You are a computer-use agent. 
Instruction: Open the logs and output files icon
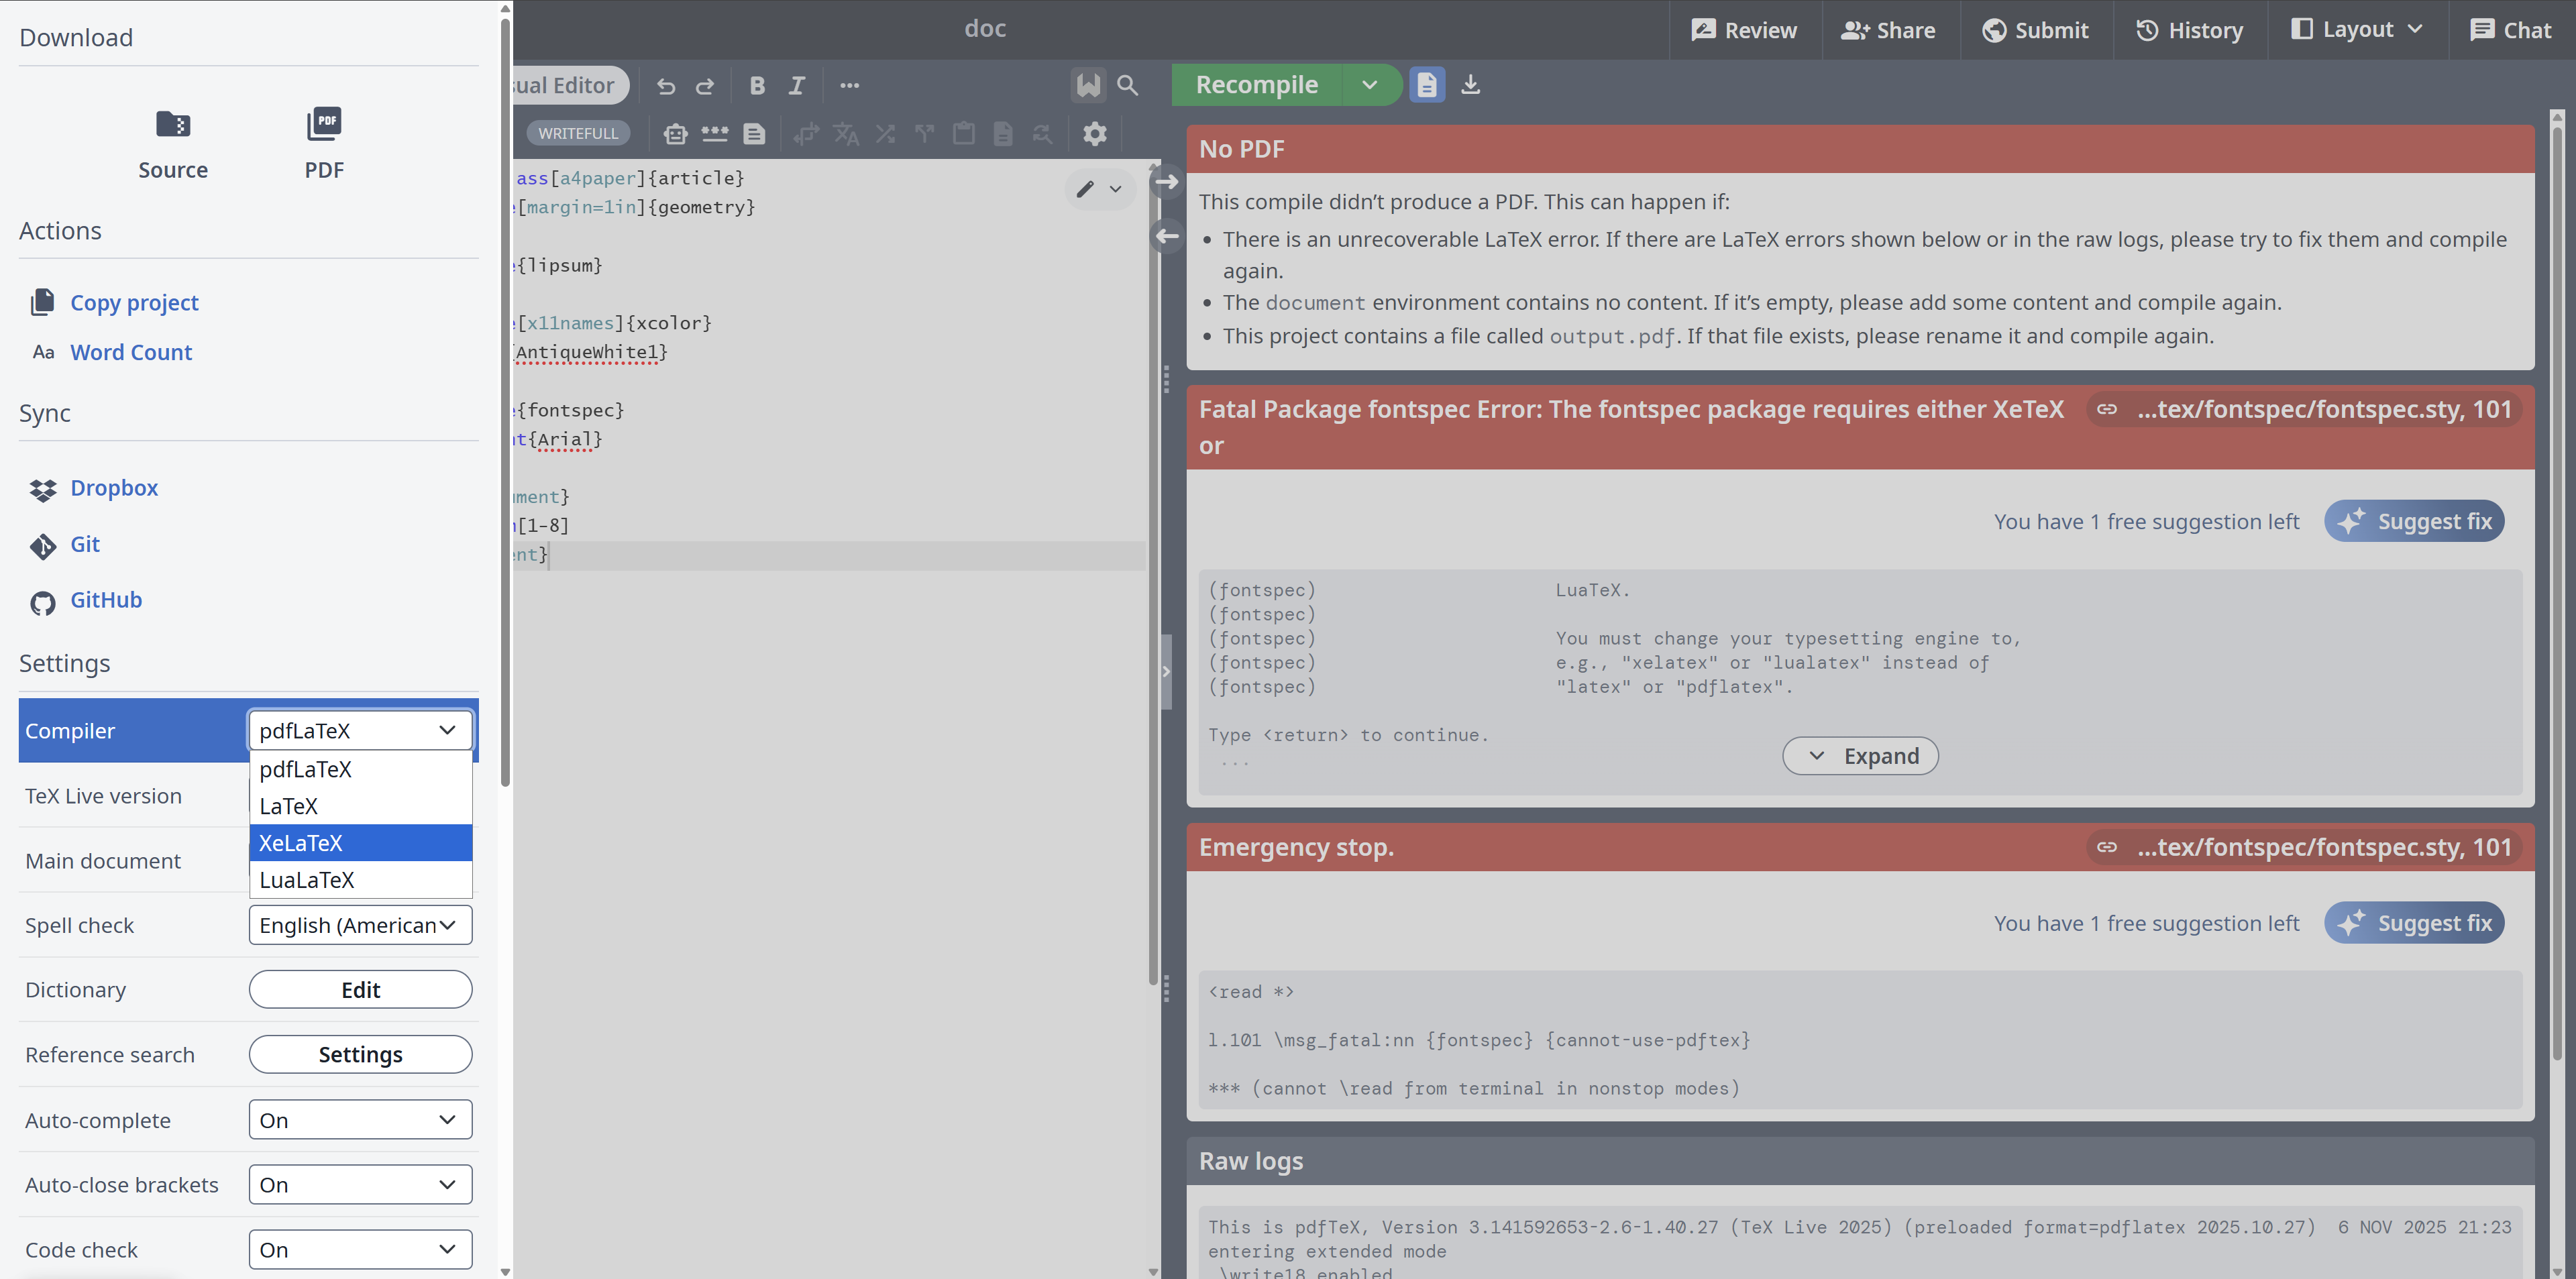tap(1427, 85)
